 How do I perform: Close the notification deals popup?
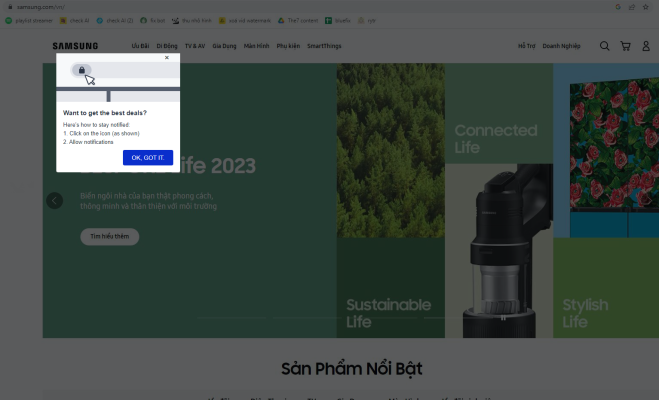click(x=167, y=58)
